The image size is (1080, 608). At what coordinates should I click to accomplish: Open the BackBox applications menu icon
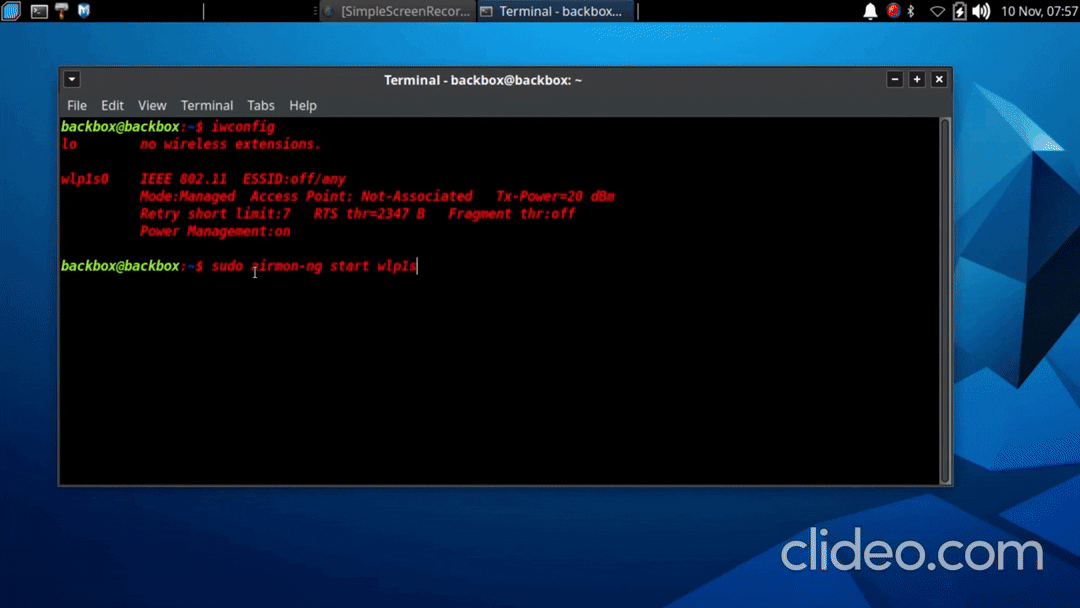click(10, 11)
